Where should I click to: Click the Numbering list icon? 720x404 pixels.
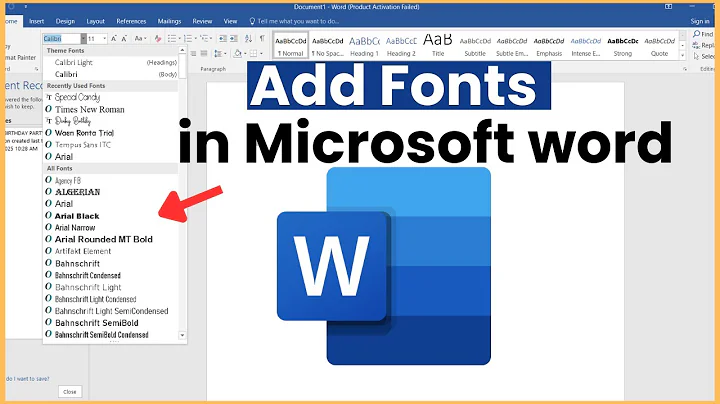(x=188, y=39)
